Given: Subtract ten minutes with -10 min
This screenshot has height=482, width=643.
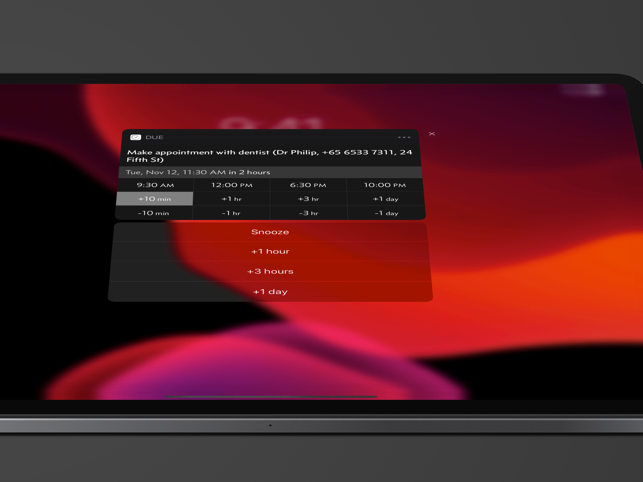Looking at the screenshot, I should 153,213.
